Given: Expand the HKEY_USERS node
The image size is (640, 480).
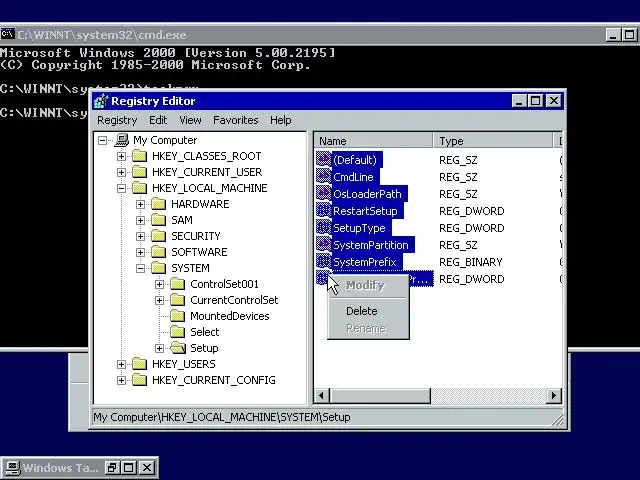Looking at the screenshot, I should (121, 364).
